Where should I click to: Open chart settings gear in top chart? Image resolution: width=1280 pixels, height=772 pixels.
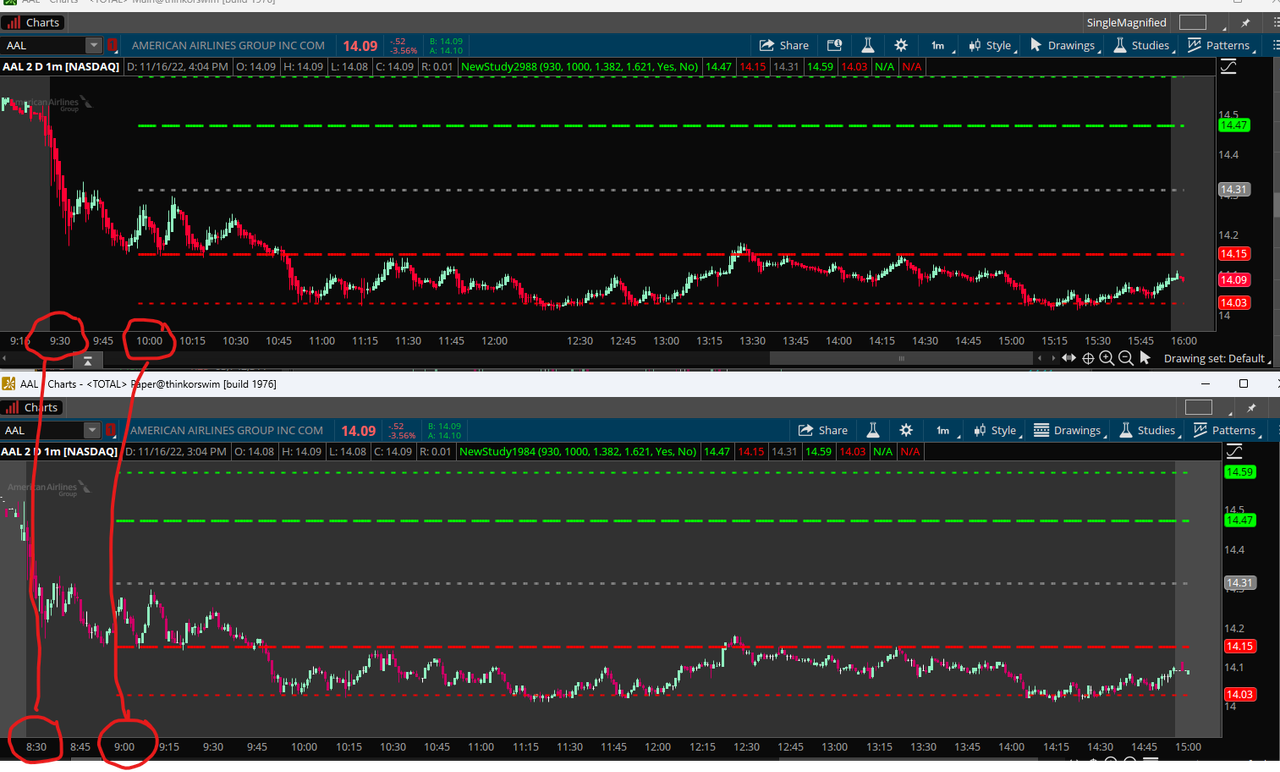(x=901, y=45)
